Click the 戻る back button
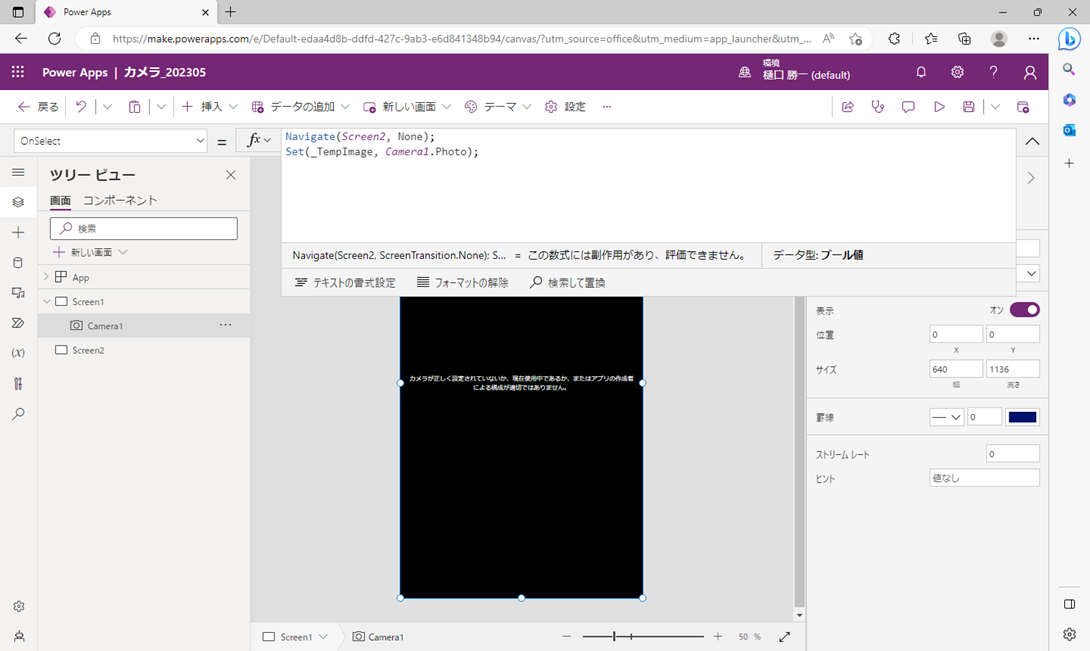Image resolution: width=1090 pixels, height=651 pixels. pyautogui.click(x=38, y=106)
